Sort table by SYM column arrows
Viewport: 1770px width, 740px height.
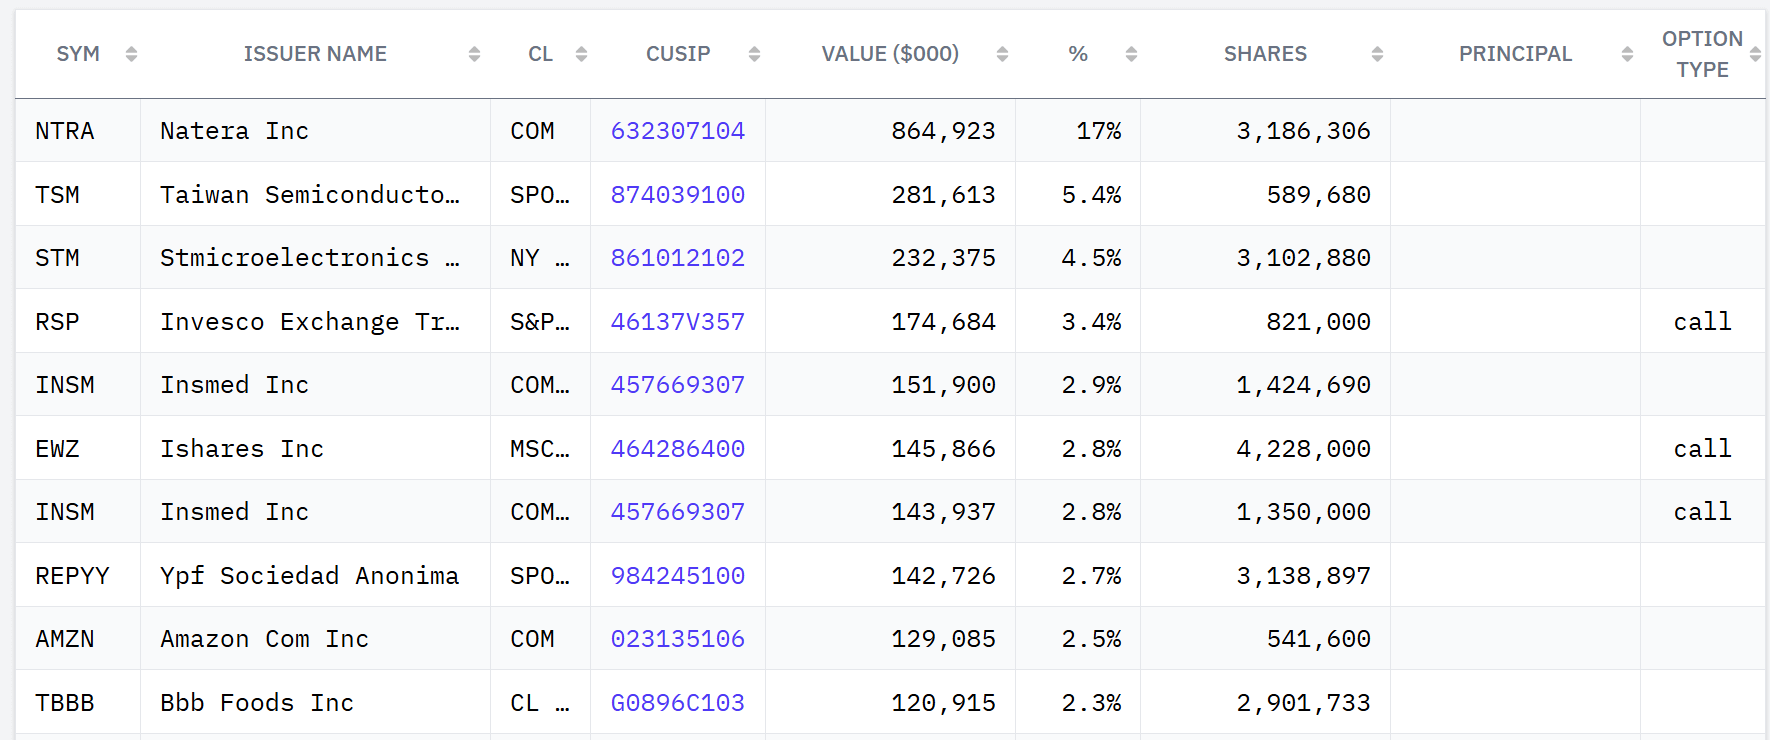pyautogui.click(x=131, y=54)
